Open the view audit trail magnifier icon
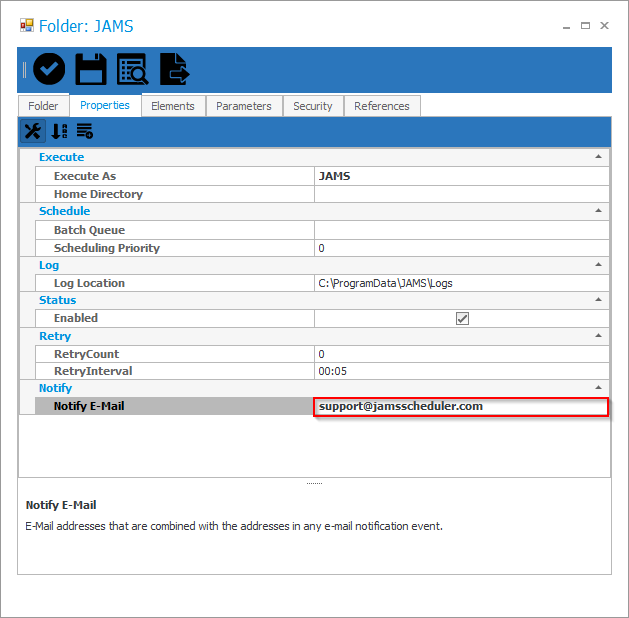Viewport: 629px width, 618px height. [x=132, y=69]
